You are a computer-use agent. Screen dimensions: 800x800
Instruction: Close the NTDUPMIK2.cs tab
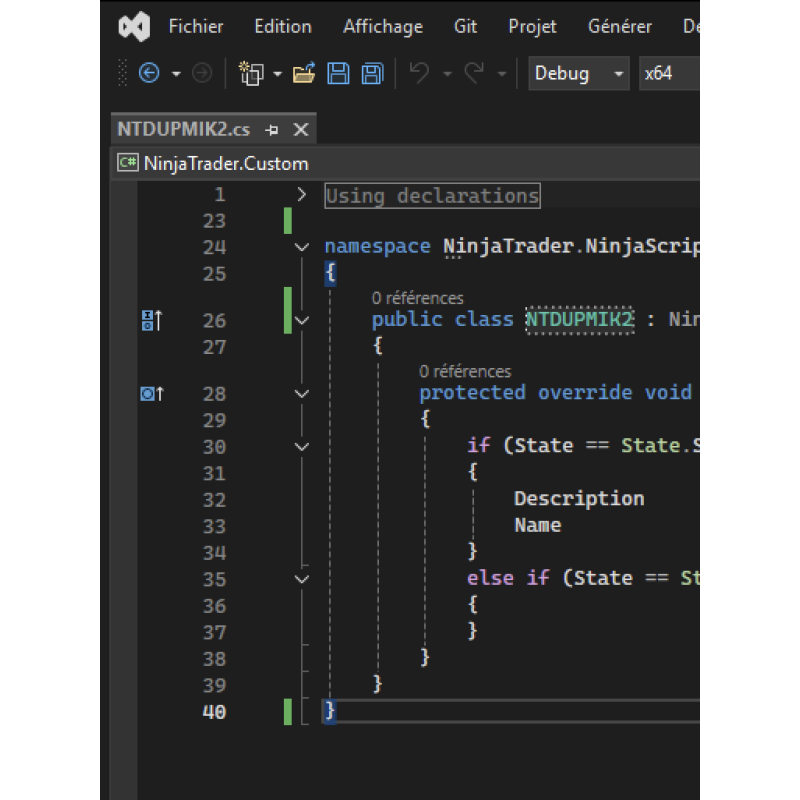coord(301,130)
